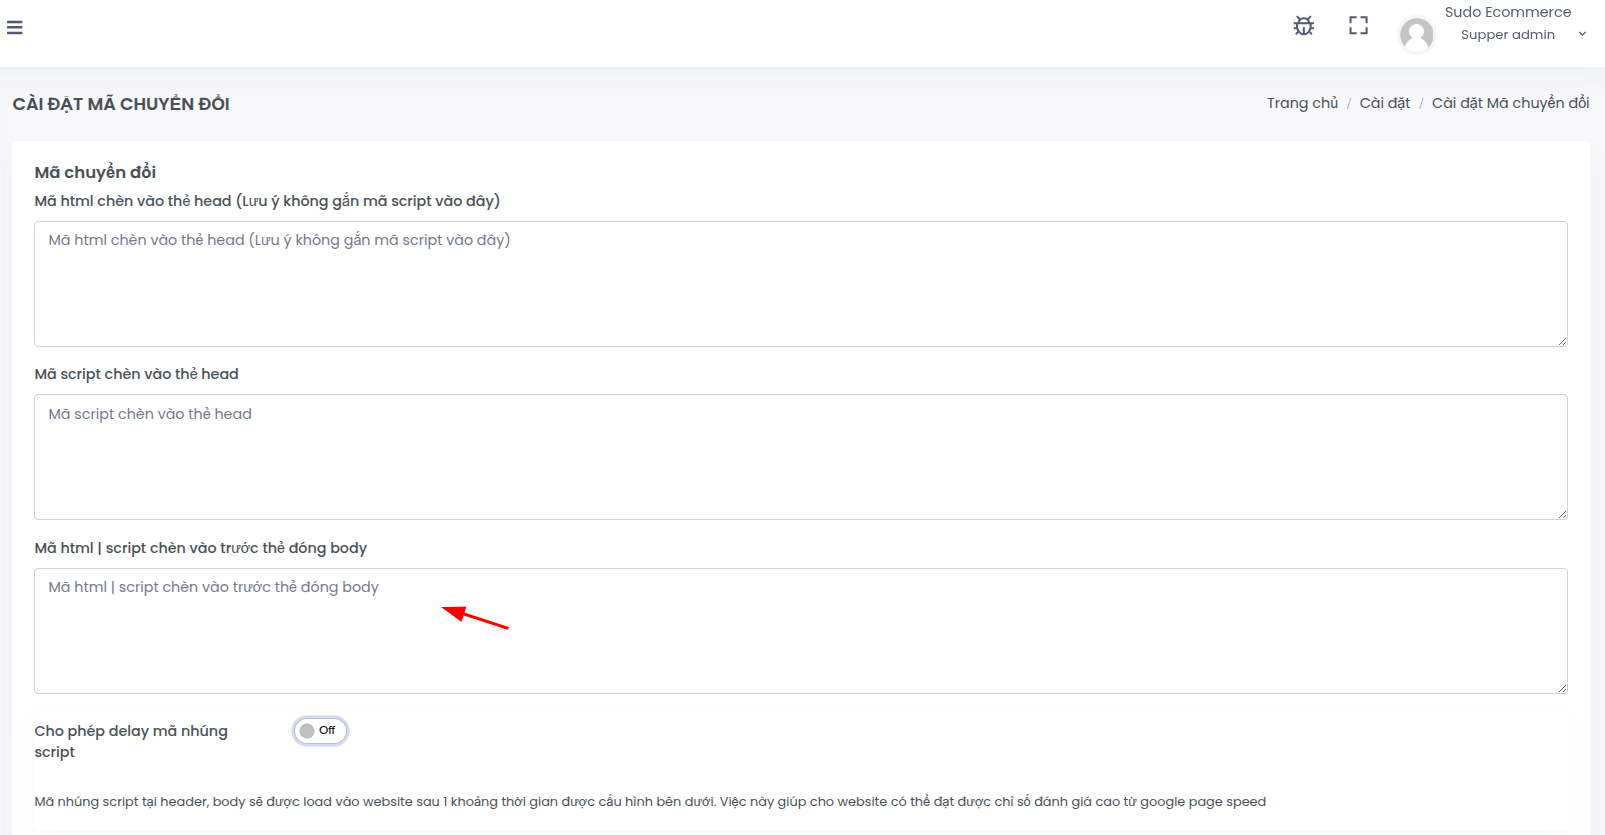Click the Cài đặt Mã chuyển đổi breadcrumb
This screenshot has width=1605, height=835.
1510,103
